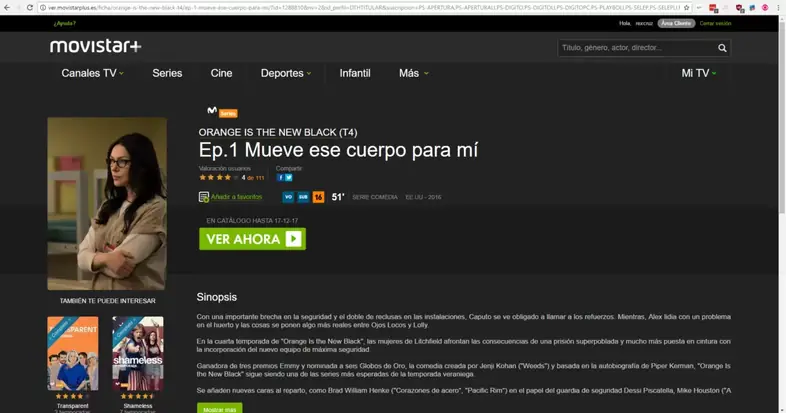Click the add-to-favorites list icon
Screen dimensions: 786x413
click(x=204, y=197)
